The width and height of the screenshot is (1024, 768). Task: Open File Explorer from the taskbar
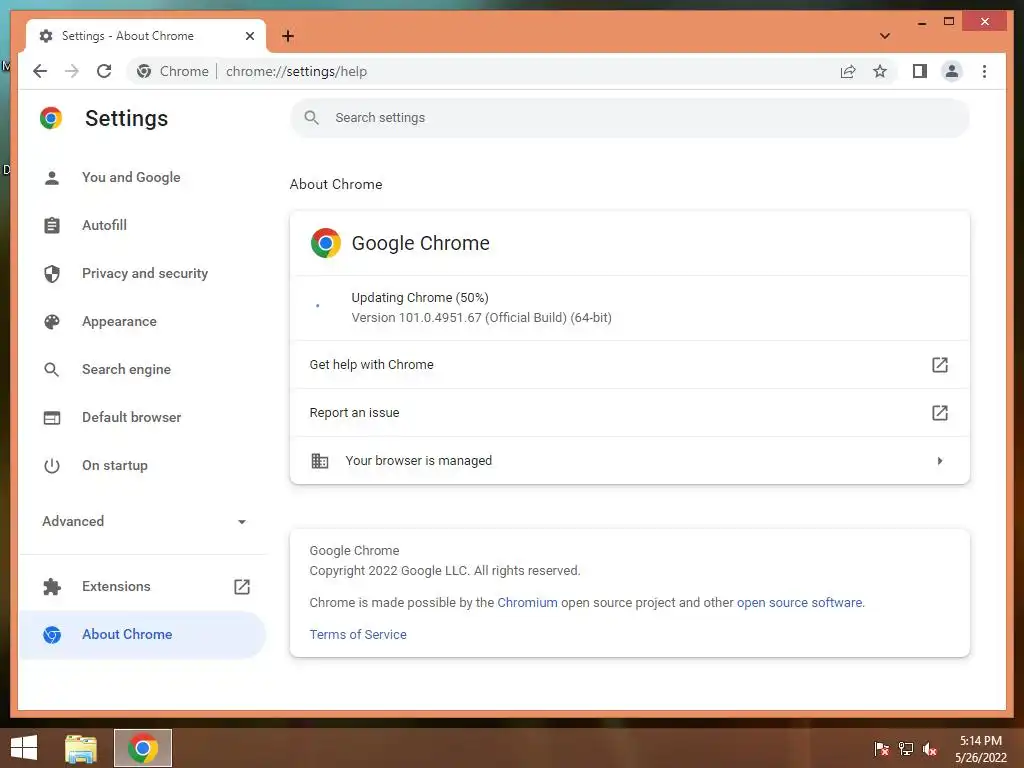coord(81,748)
